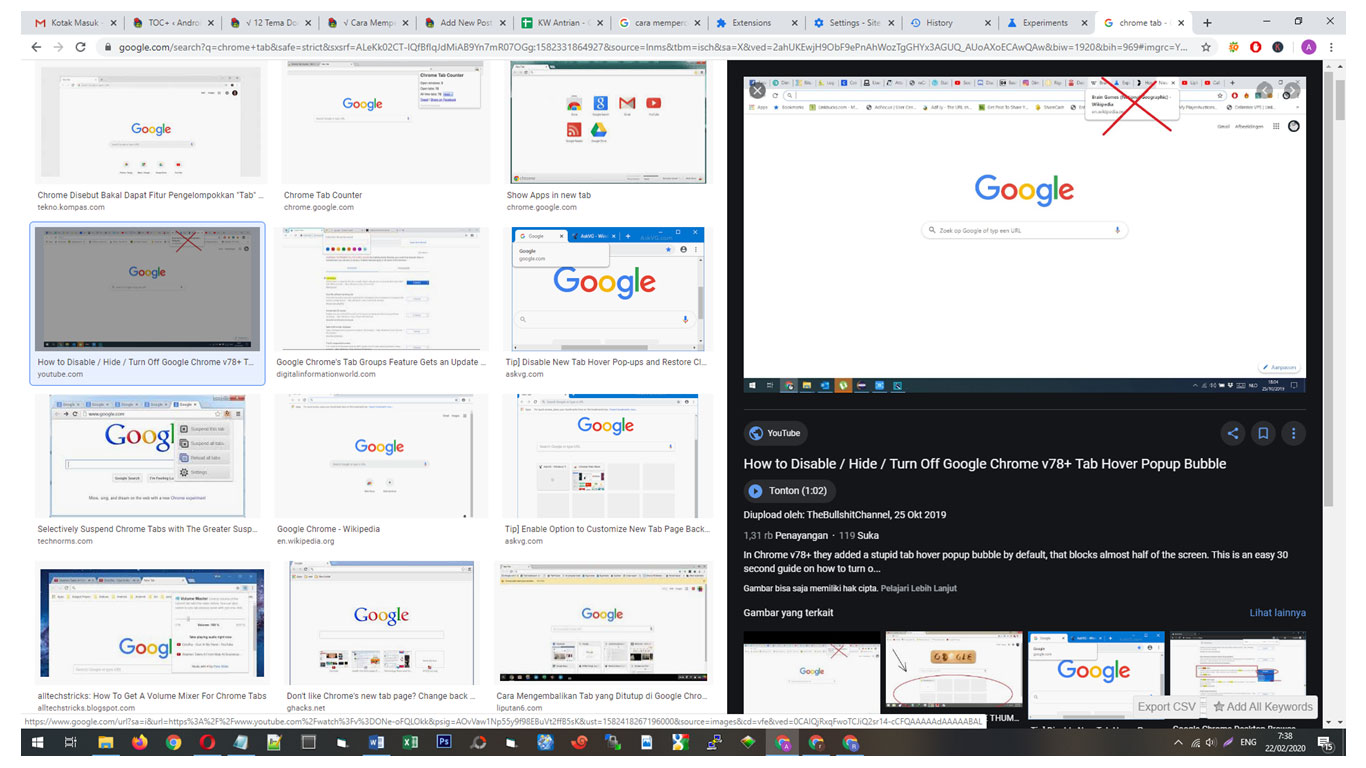Screen dimensions: 1366x768
Task: Play the Tonton (1:02) video button
Action: click(x=790, y=491)
